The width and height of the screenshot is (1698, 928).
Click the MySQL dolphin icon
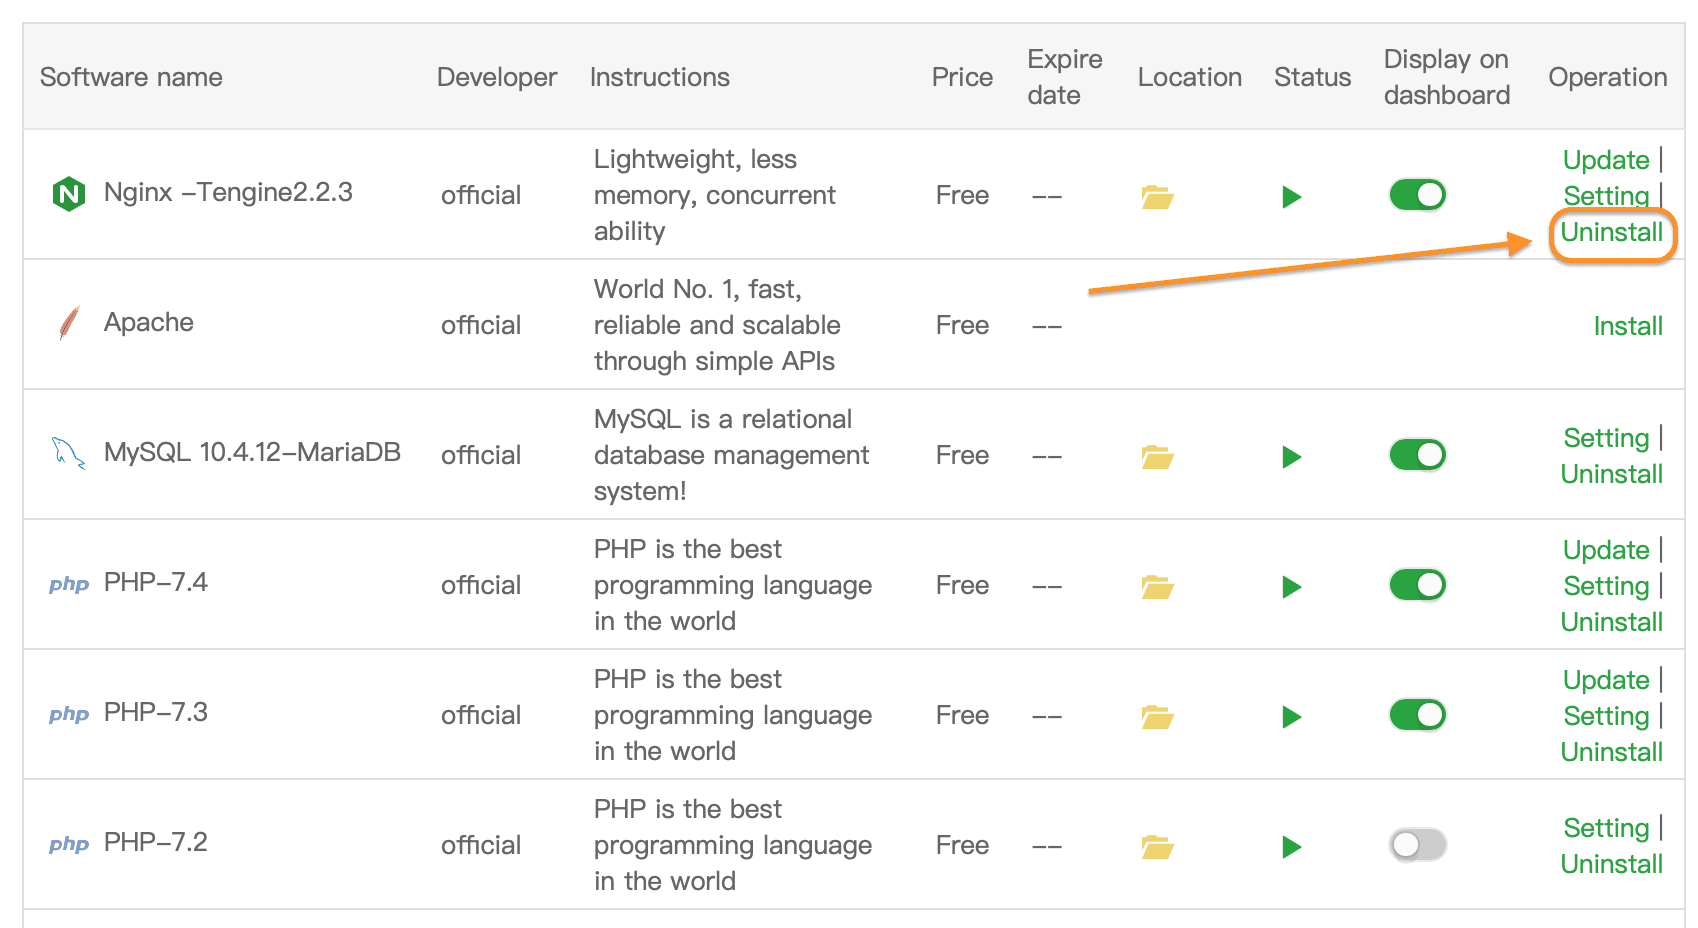pos(68,453)
